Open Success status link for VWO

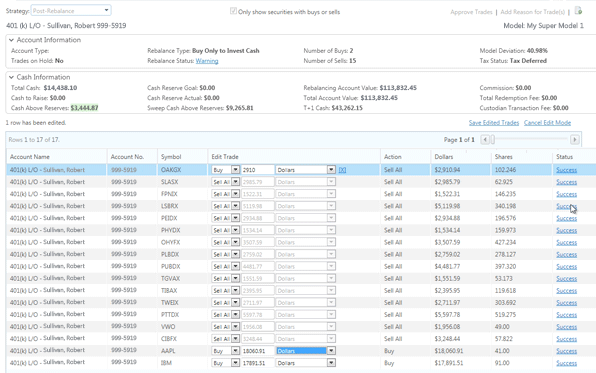pyautogui.click(x=566, y=327)
